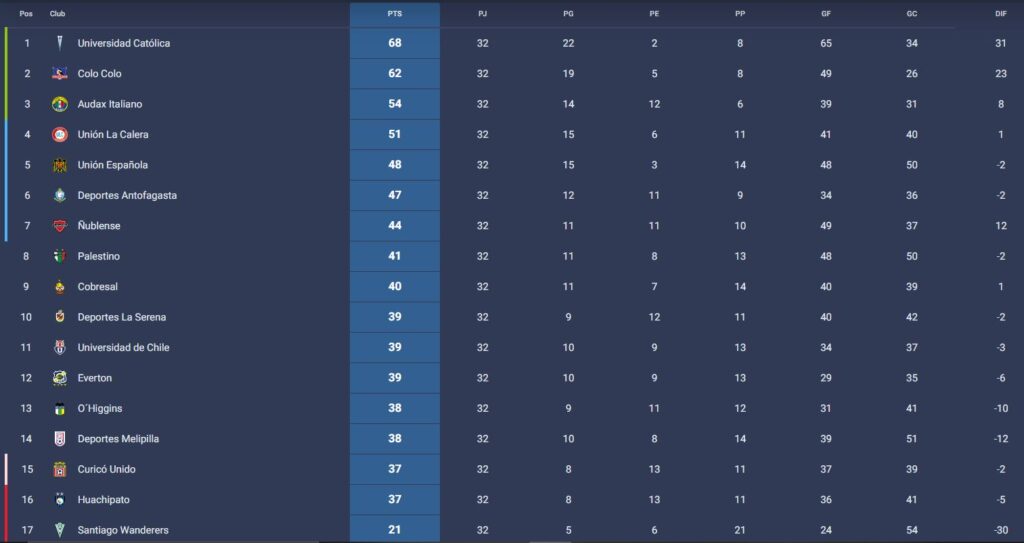Sort standings by the DIF column header

[x=1000, y=14]
